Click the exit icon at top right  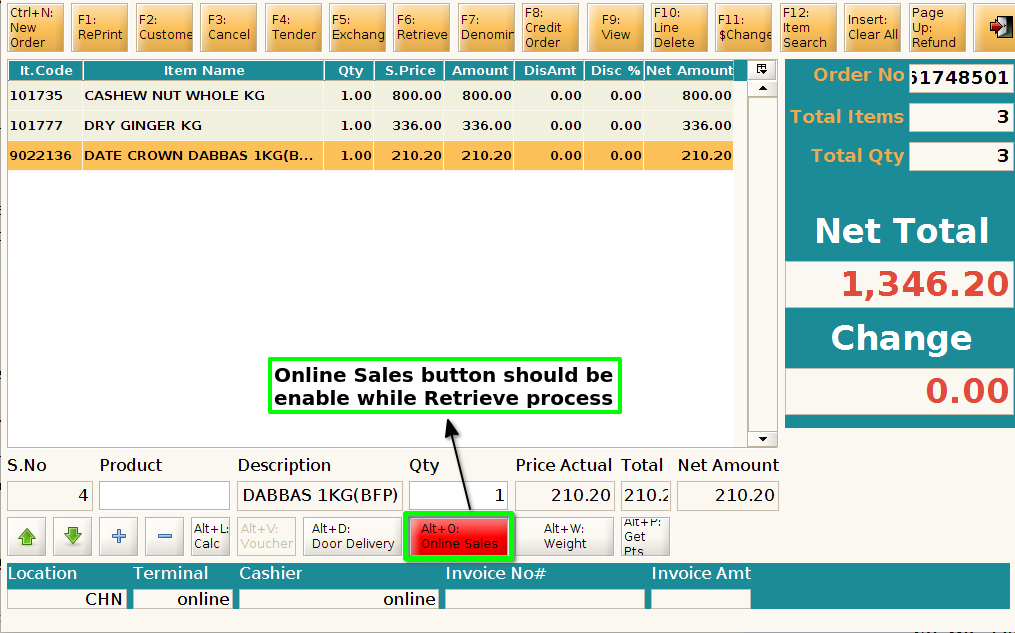tap(998, 27)
